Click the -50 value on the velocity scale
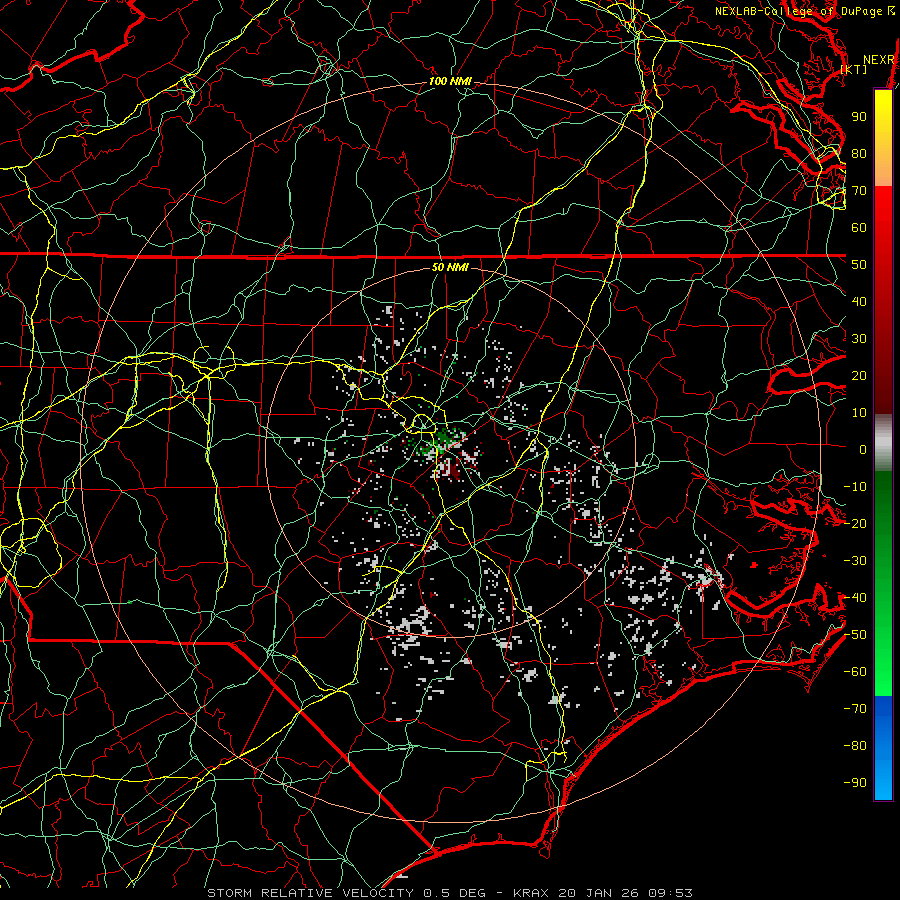 click(x=855, y=635)
